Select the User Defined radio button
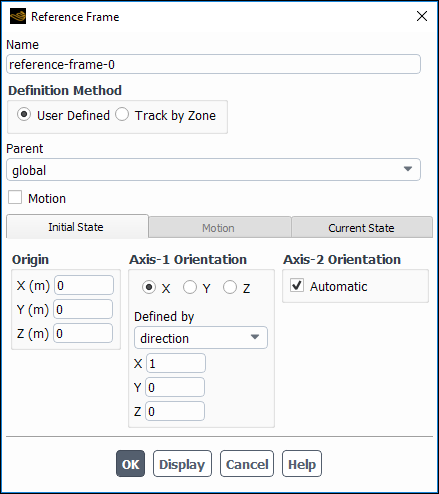Screen dimensions: 439x494 [24, 114]
